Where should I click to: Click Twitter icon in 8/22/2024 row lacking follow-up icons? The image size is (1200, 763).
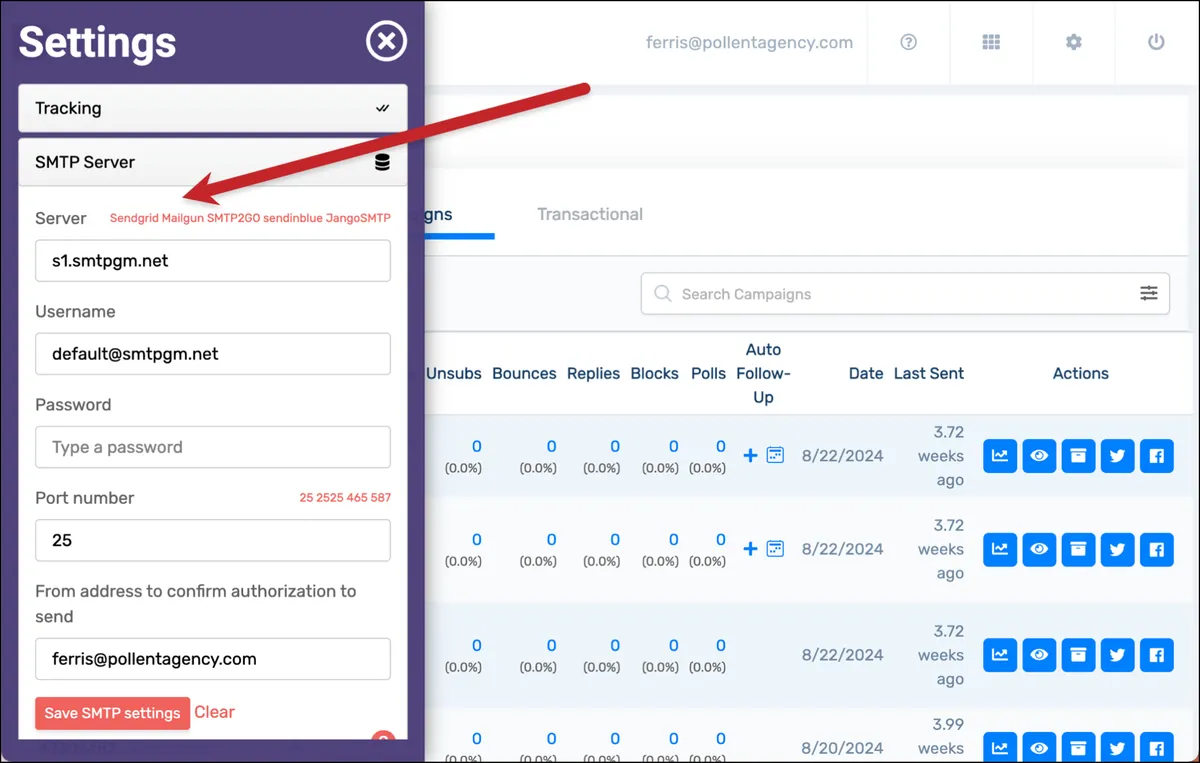pos(1117,655)
